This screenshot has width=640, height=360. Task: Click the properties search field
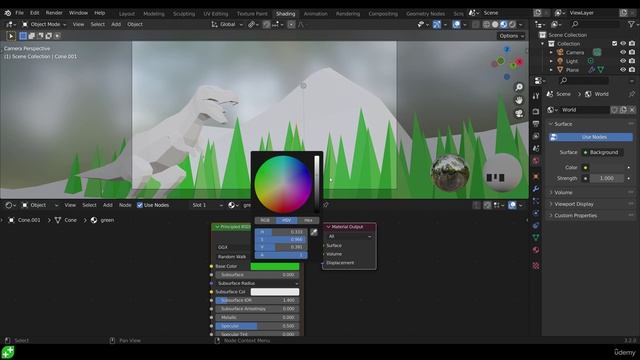coord(584,80)
